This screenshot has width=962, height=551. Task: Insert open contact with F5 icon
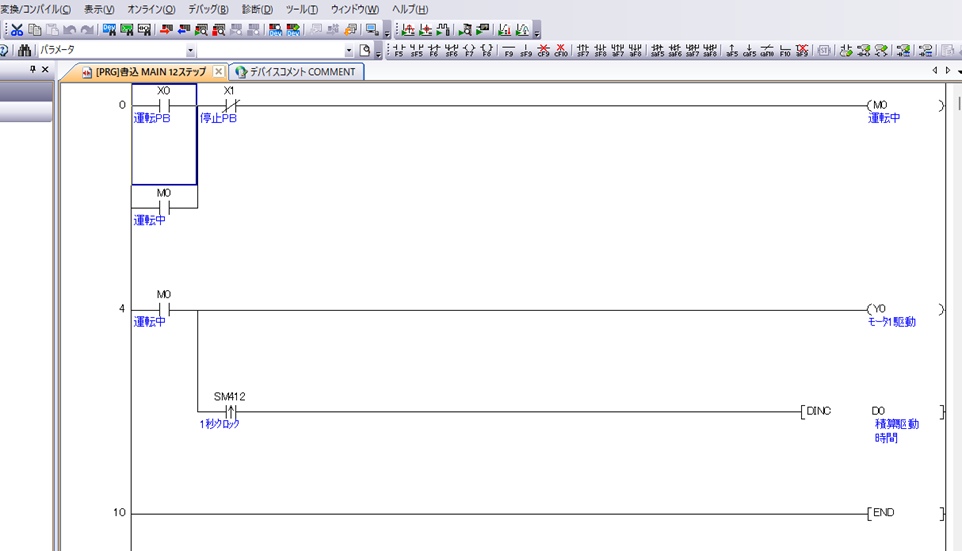tap(399, 50)
